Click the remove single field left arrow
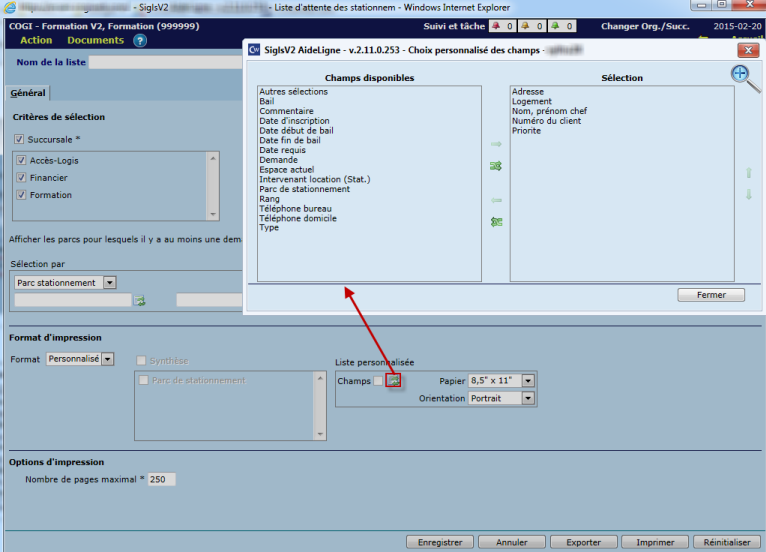Viewport: 766px width, 552px height. 496,199
